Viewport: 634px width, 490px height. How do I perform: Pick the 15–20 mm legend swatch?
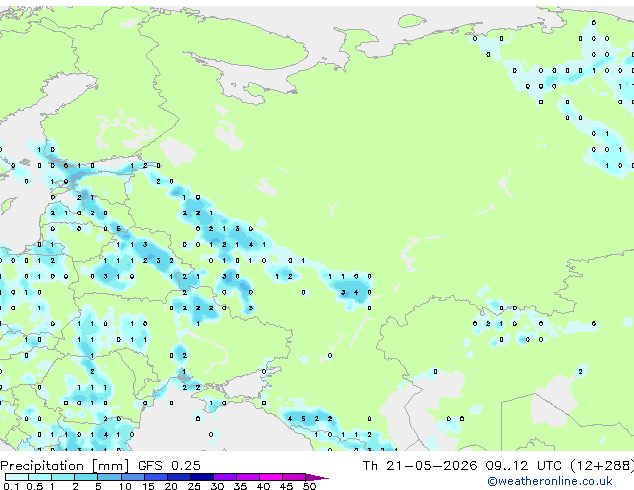(x=156, y=477)
